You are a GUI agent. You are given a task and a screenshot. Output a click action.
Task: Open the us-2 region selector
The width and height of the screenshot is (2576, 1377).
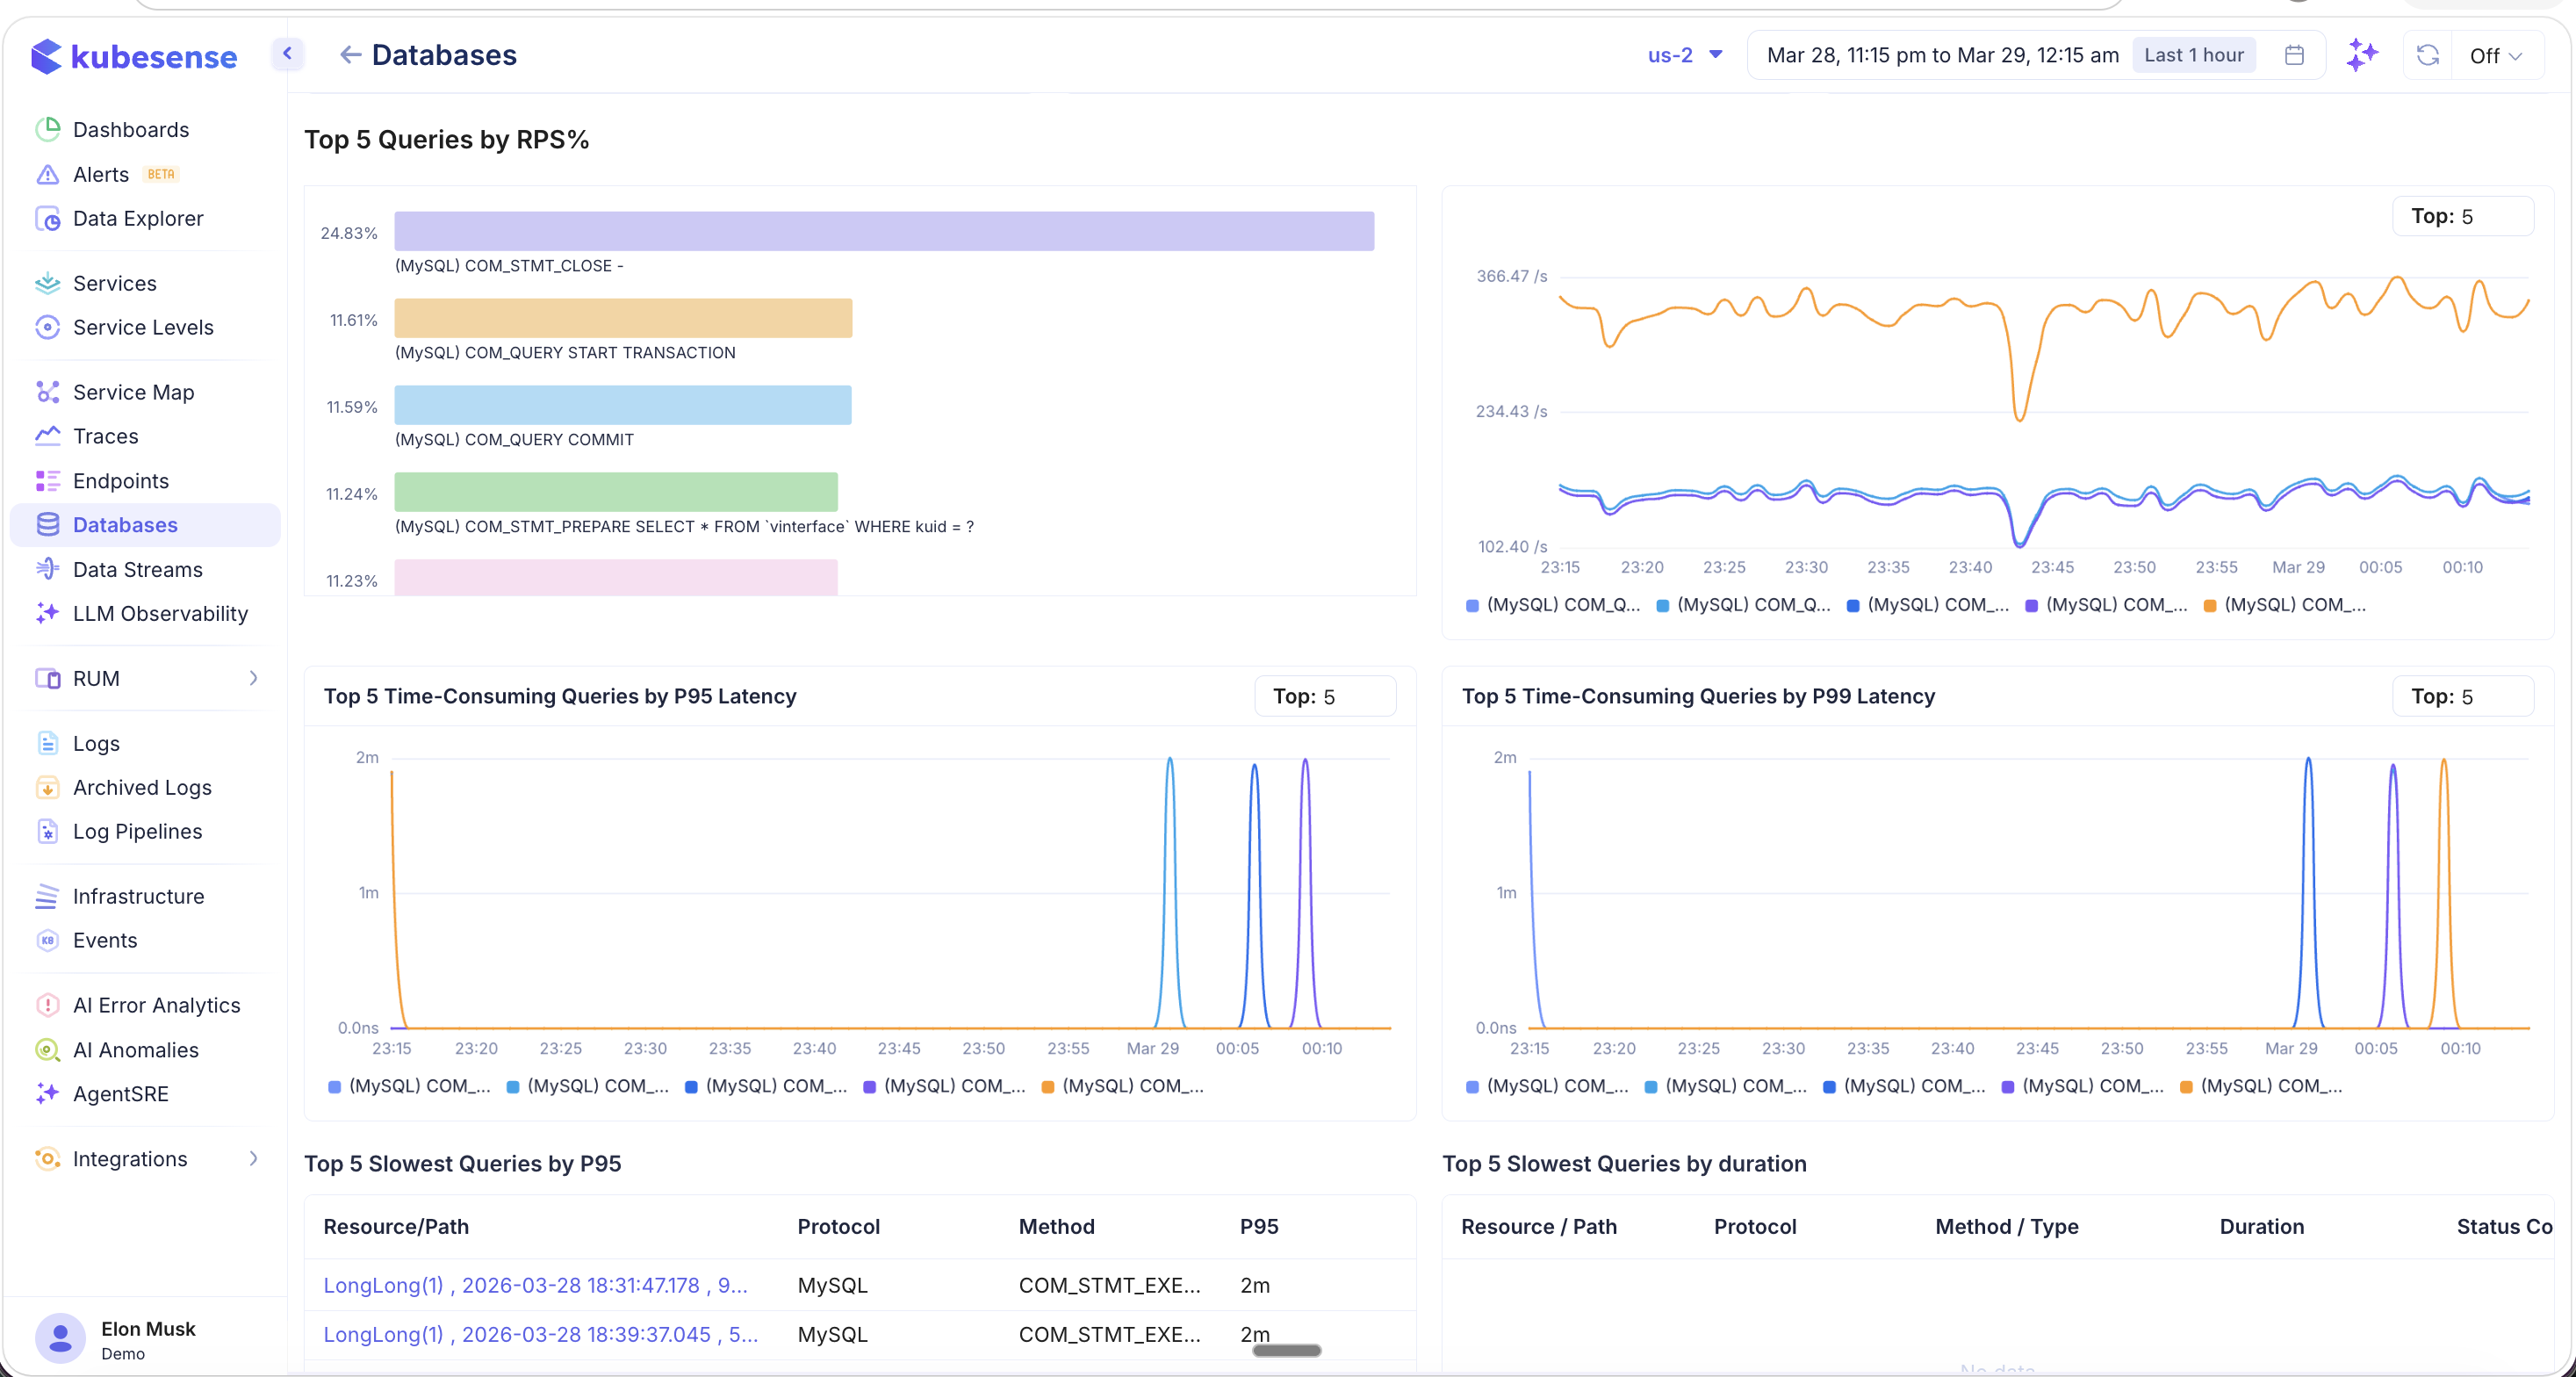tap(1684, 55)
